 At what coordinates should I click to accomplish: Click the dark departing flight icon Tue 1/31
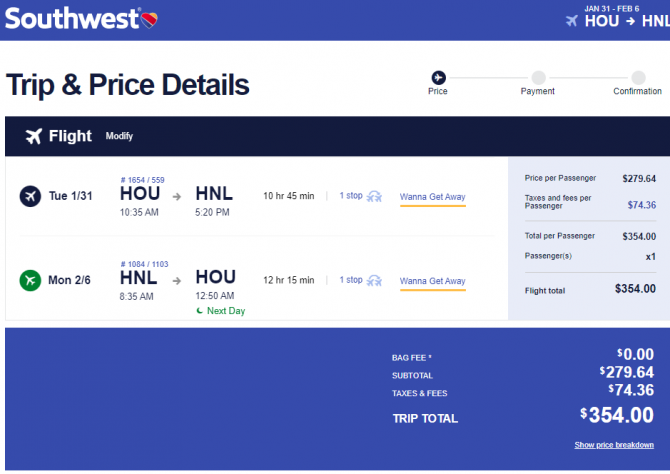click(x=30, y=196)
